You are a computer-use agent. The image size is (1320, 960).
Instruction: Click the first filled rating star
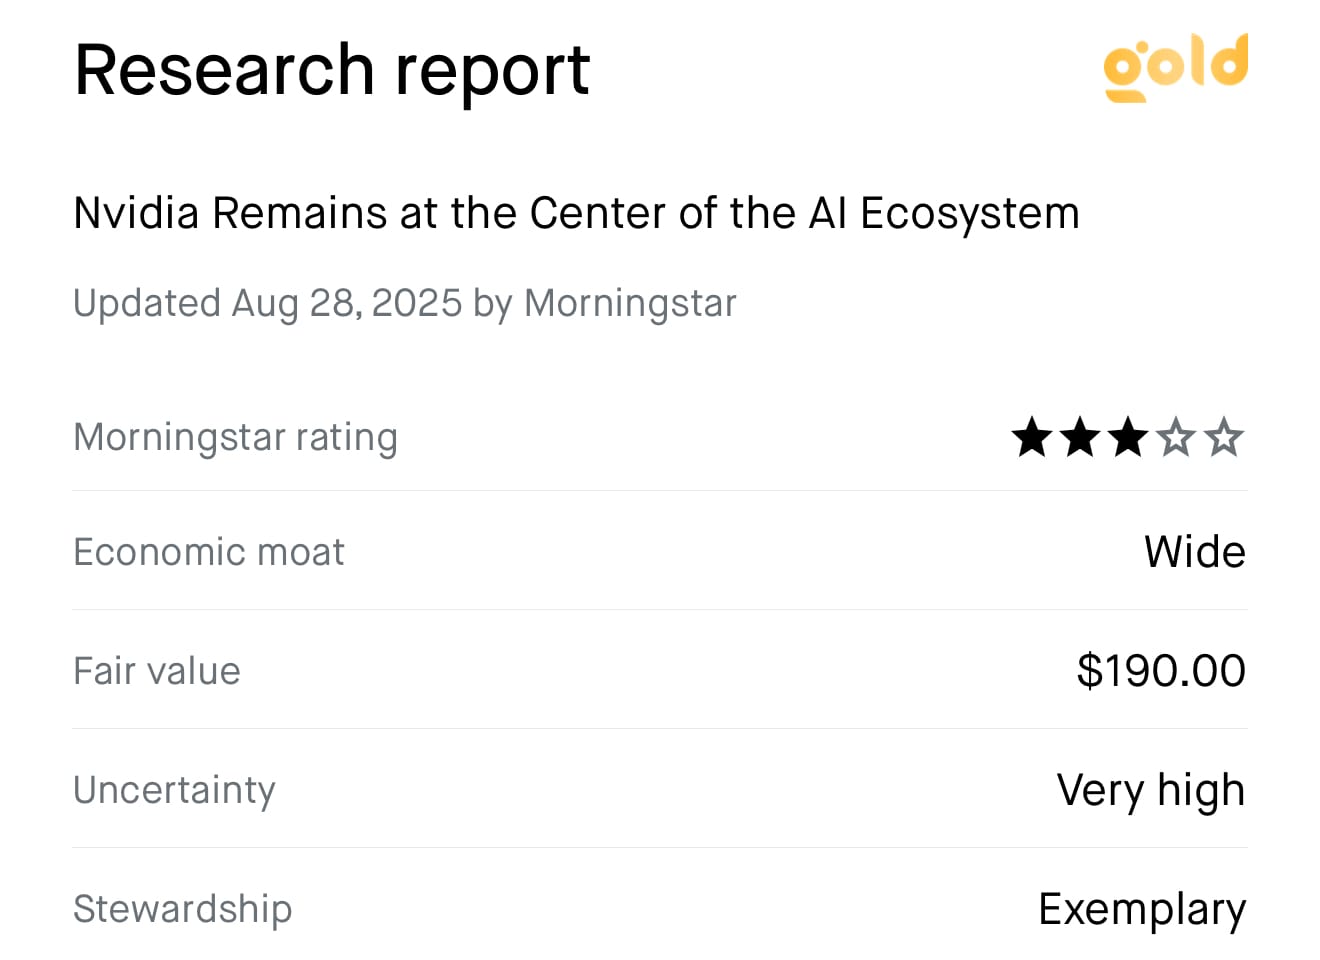tap(1032, 438)
